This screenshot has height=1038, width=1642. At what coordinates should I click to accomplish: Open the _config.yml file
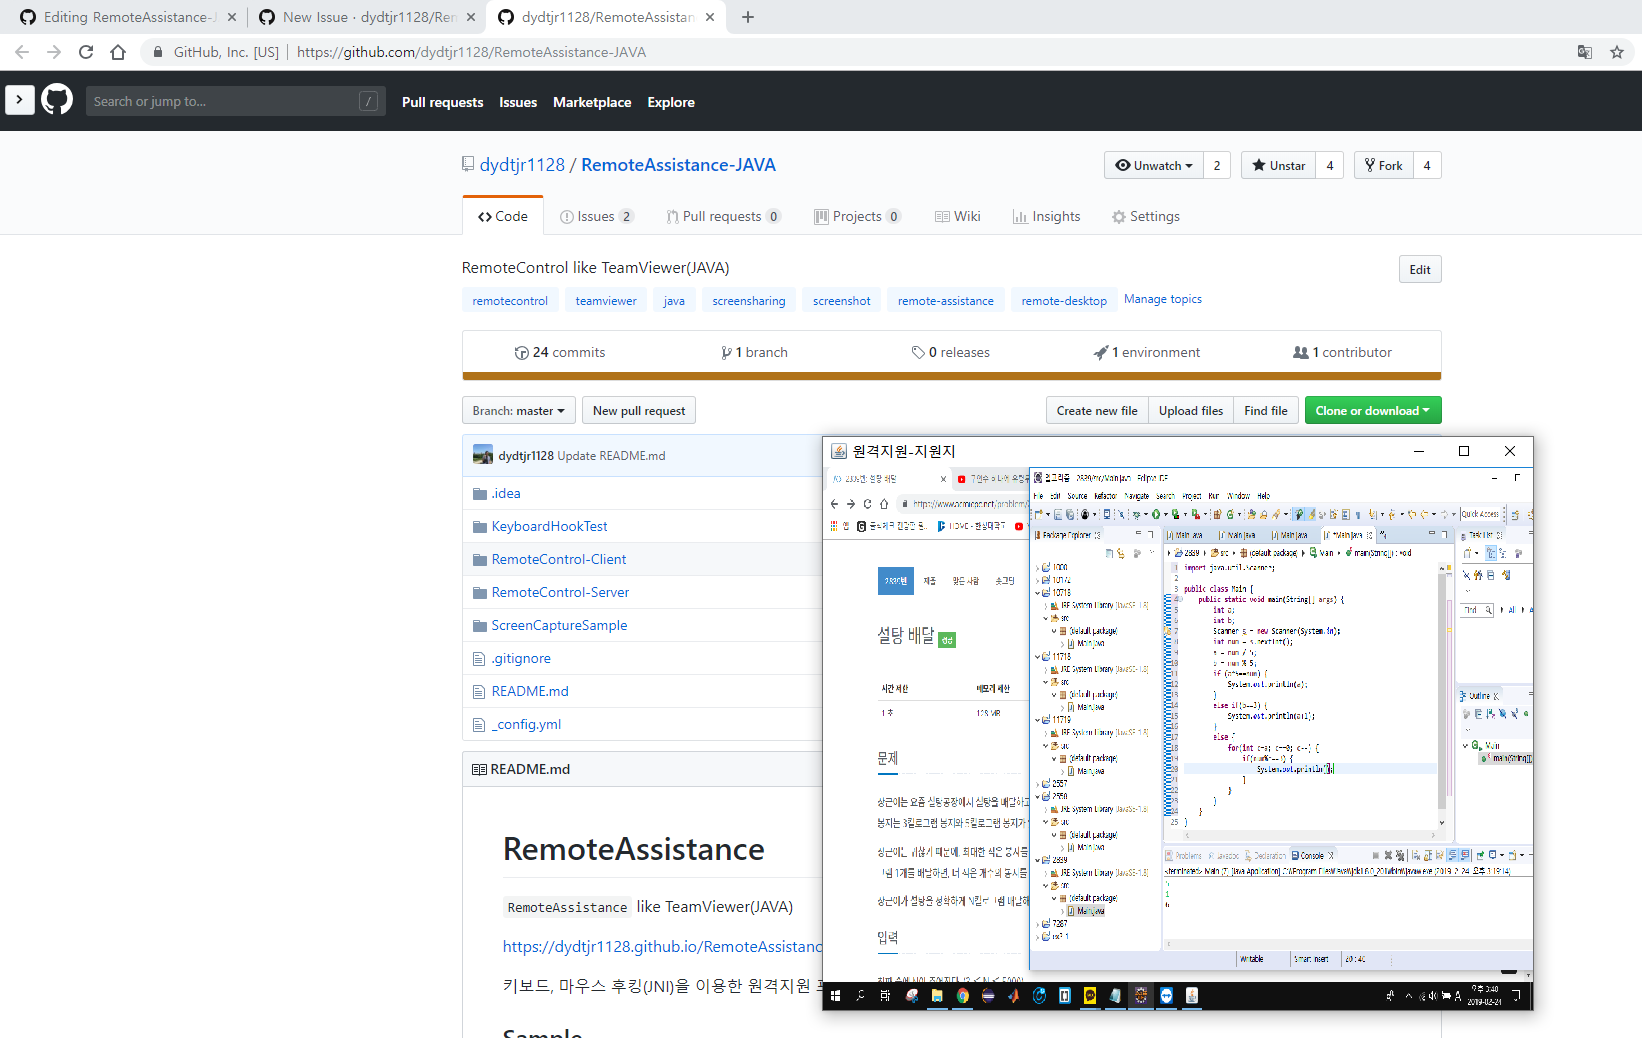[x=526, y=724]
